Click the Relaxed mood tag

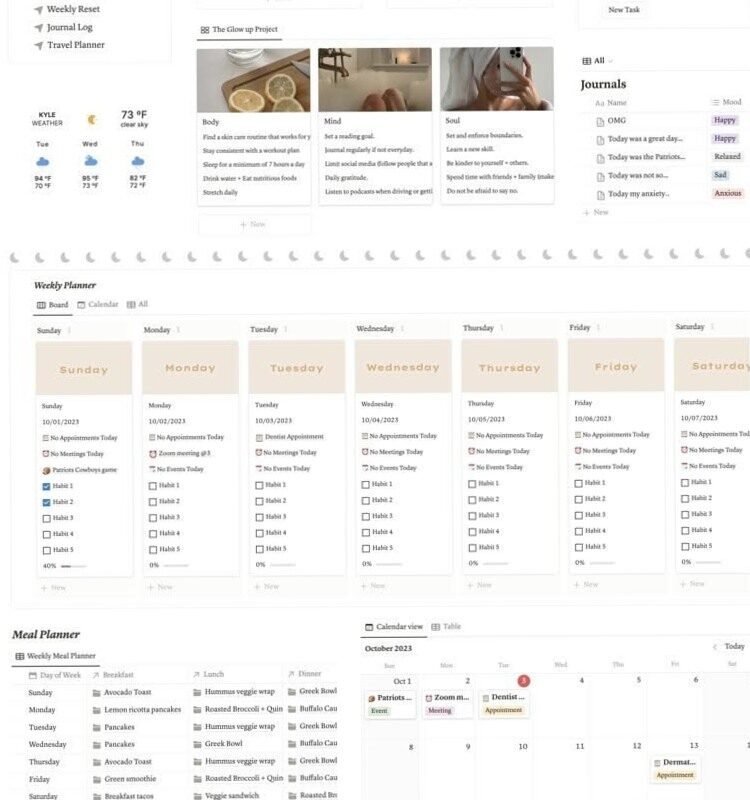[727, 157]
